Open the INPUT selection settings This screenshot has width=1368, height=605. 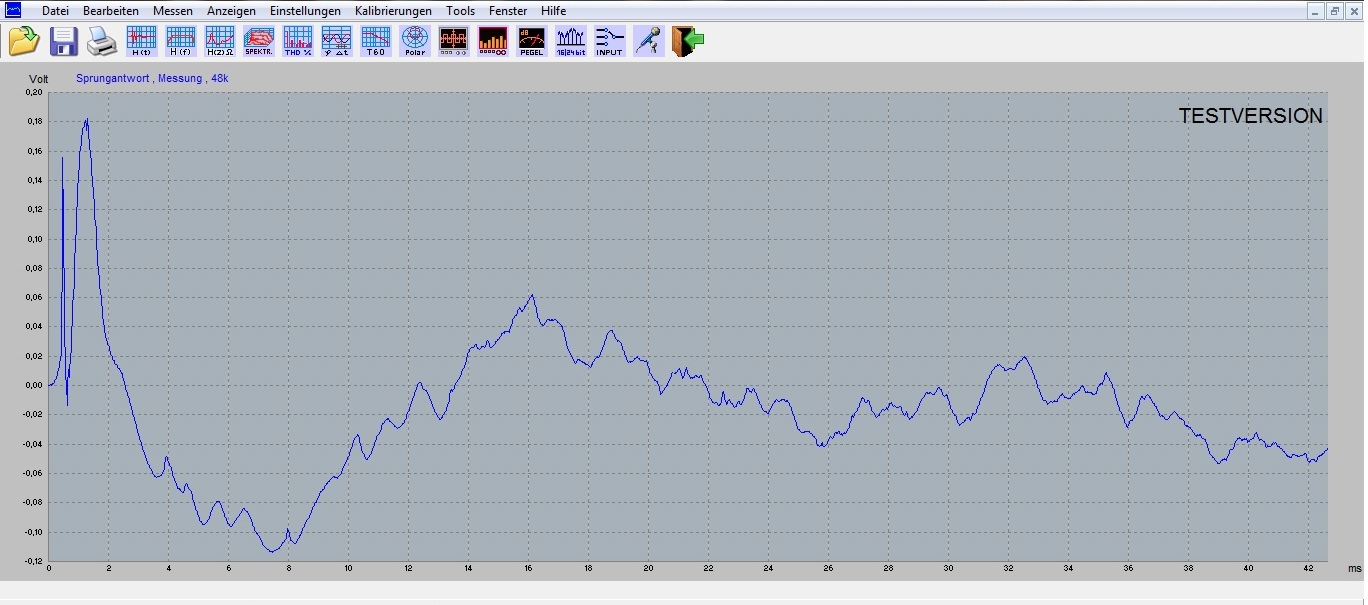pos(609,41)
